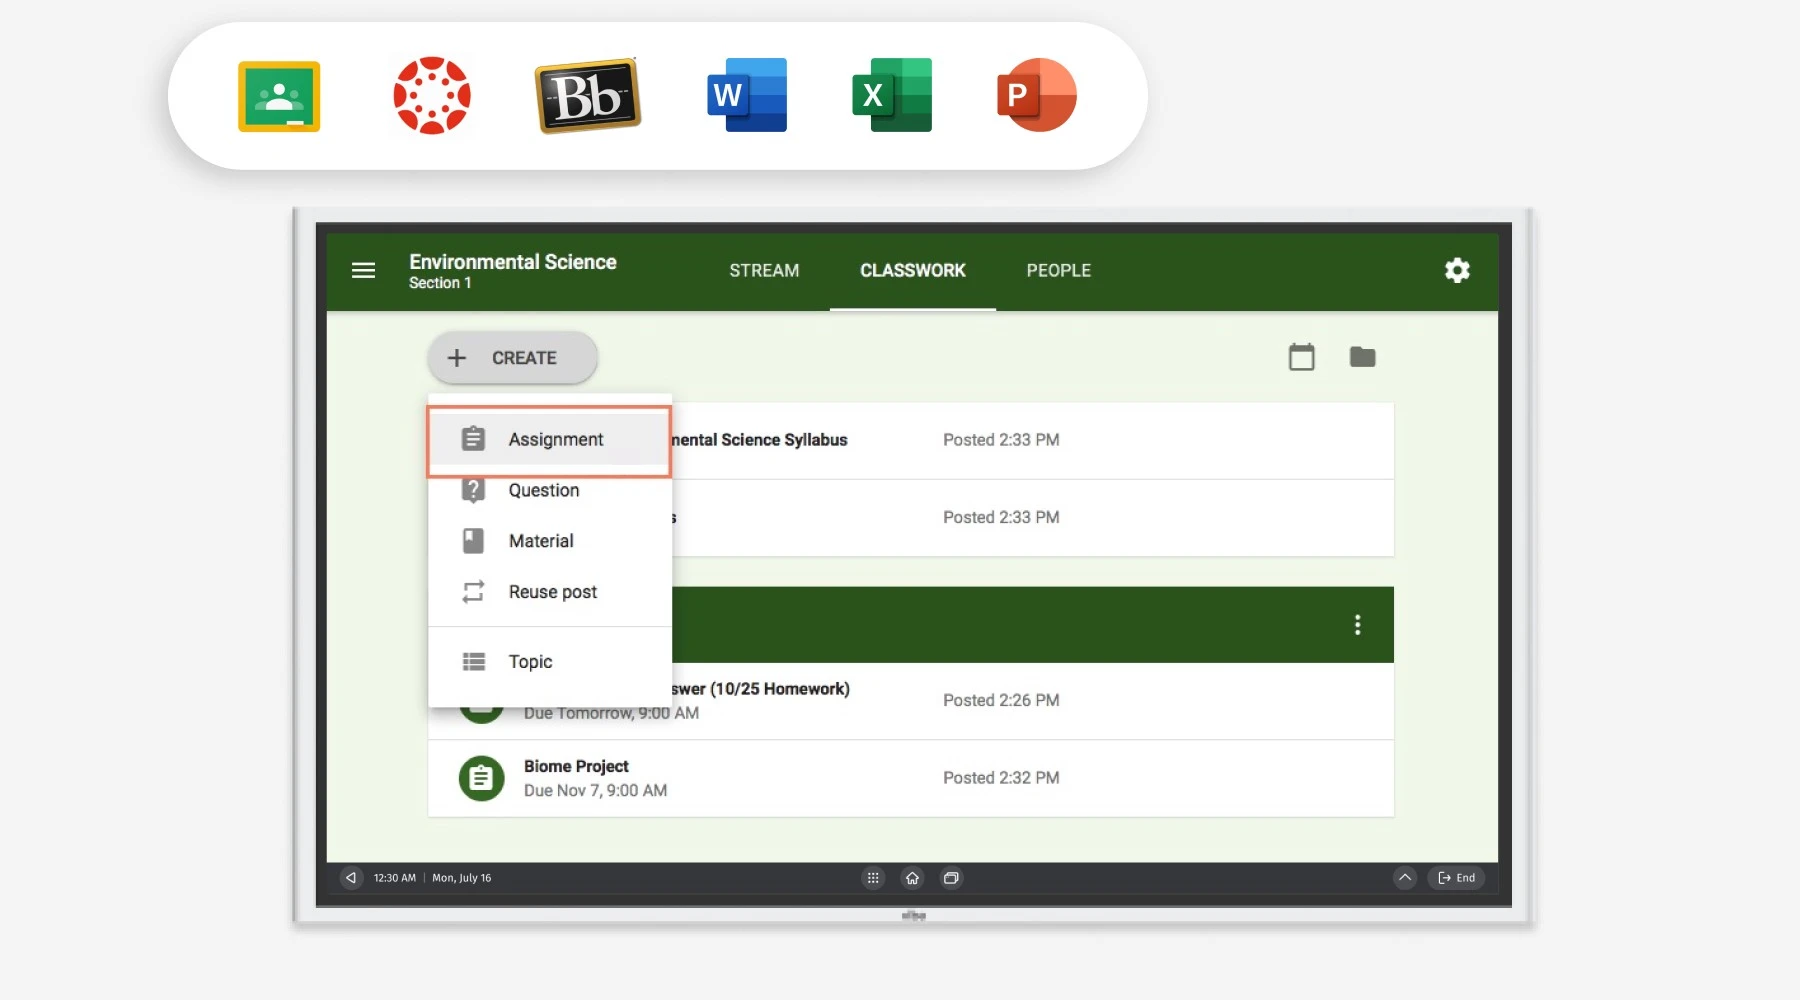Image resolution: width=1800 pixels, height=1000 pixels.
Task: Launch the Canvas app icon
Action: pos(432,96)
